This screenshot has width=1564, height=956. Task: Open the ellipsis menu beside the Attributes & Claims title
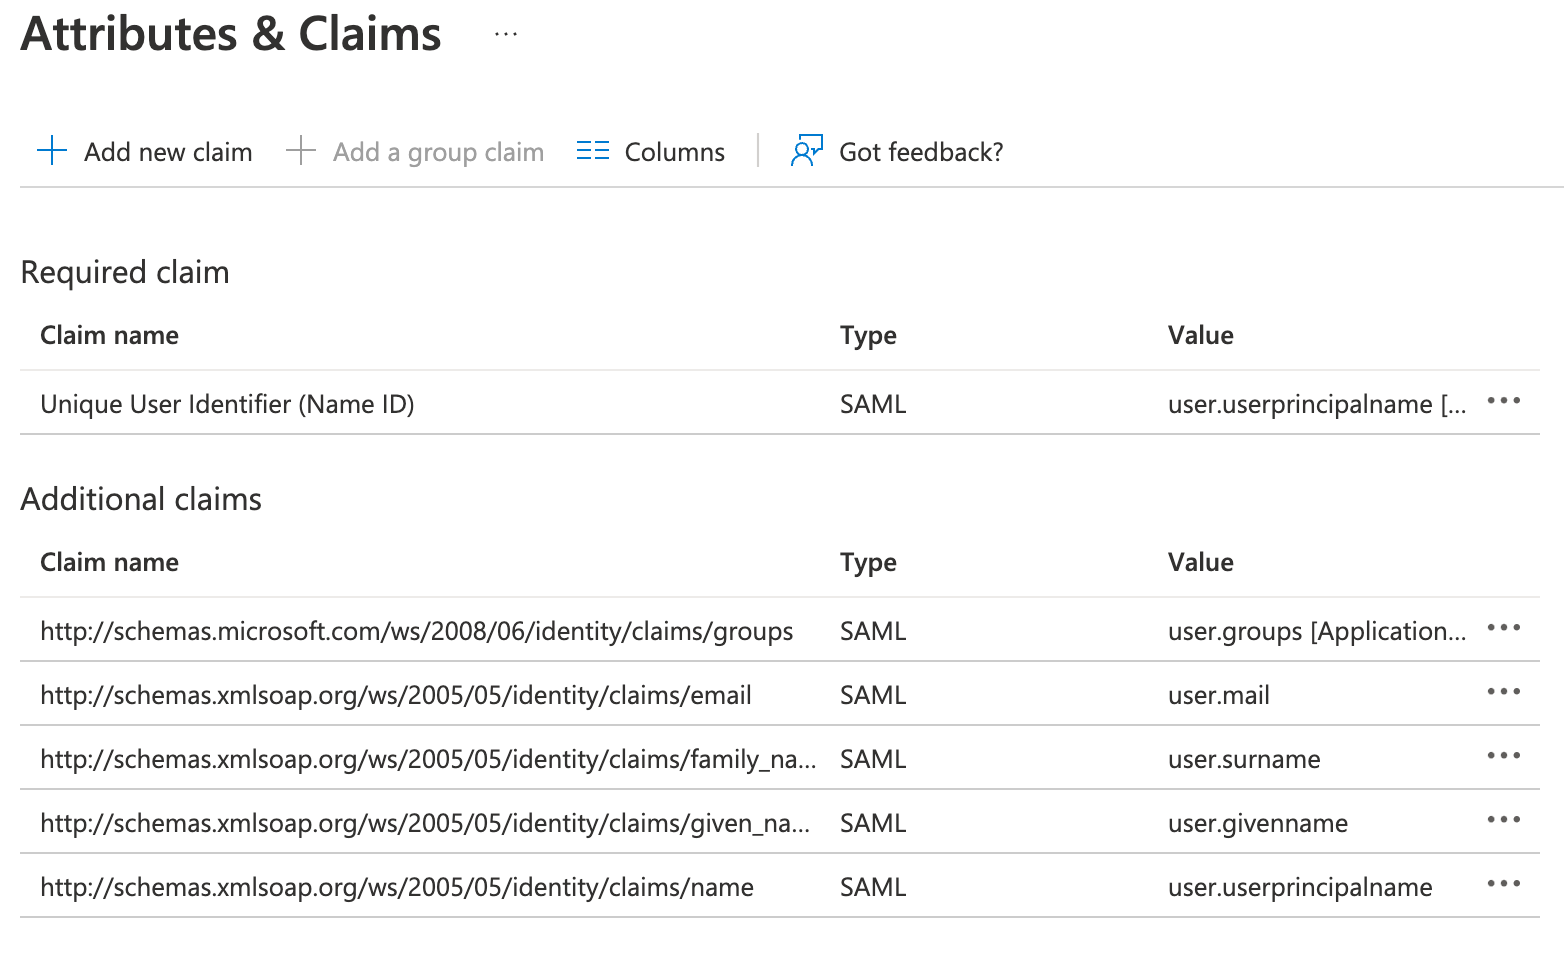[505, 33]
